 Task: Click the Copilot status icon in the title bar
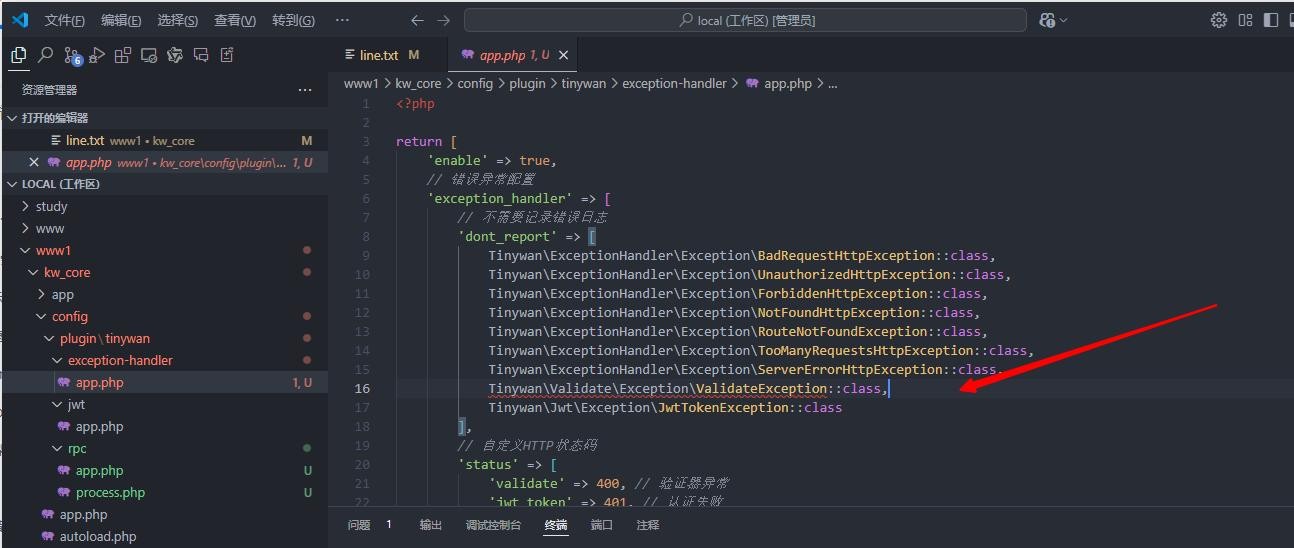[1047, 20]
